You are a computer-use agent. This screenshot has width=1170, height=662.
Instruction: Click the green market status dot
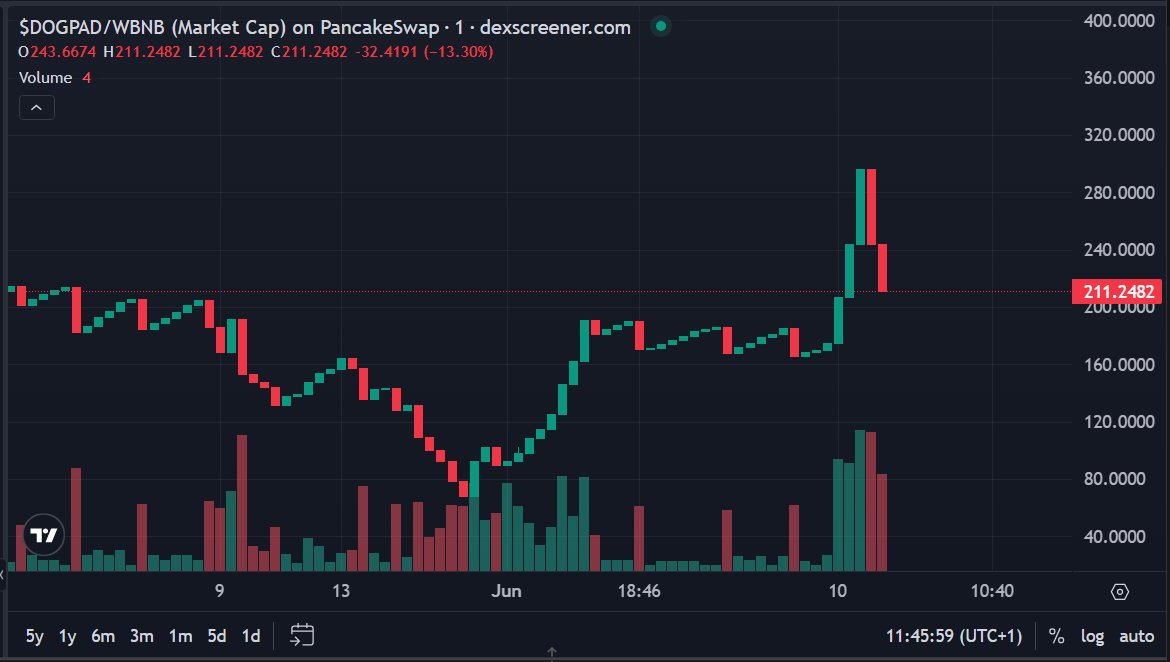click(x=660, y=27)
